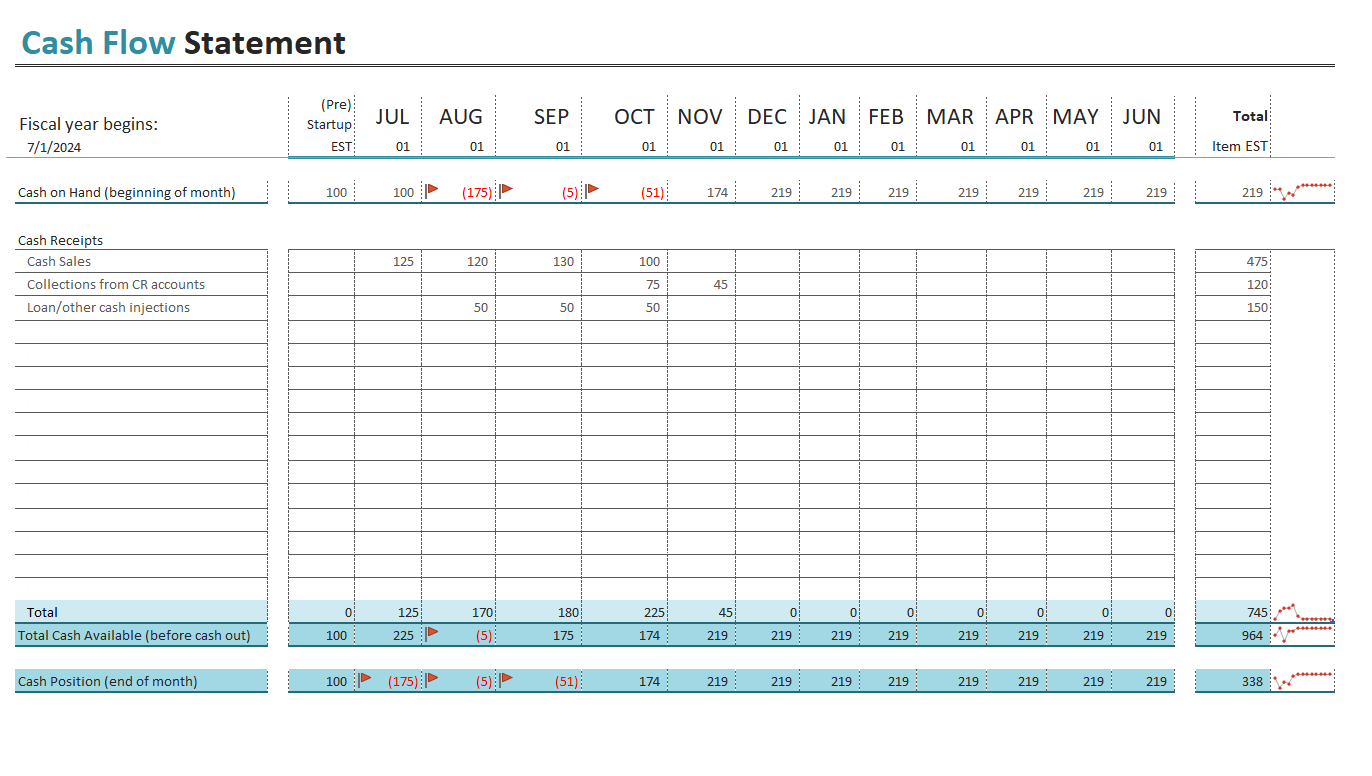
Task: Select the Cash on Hand row sparkline
Action: tap(1302, 190)
